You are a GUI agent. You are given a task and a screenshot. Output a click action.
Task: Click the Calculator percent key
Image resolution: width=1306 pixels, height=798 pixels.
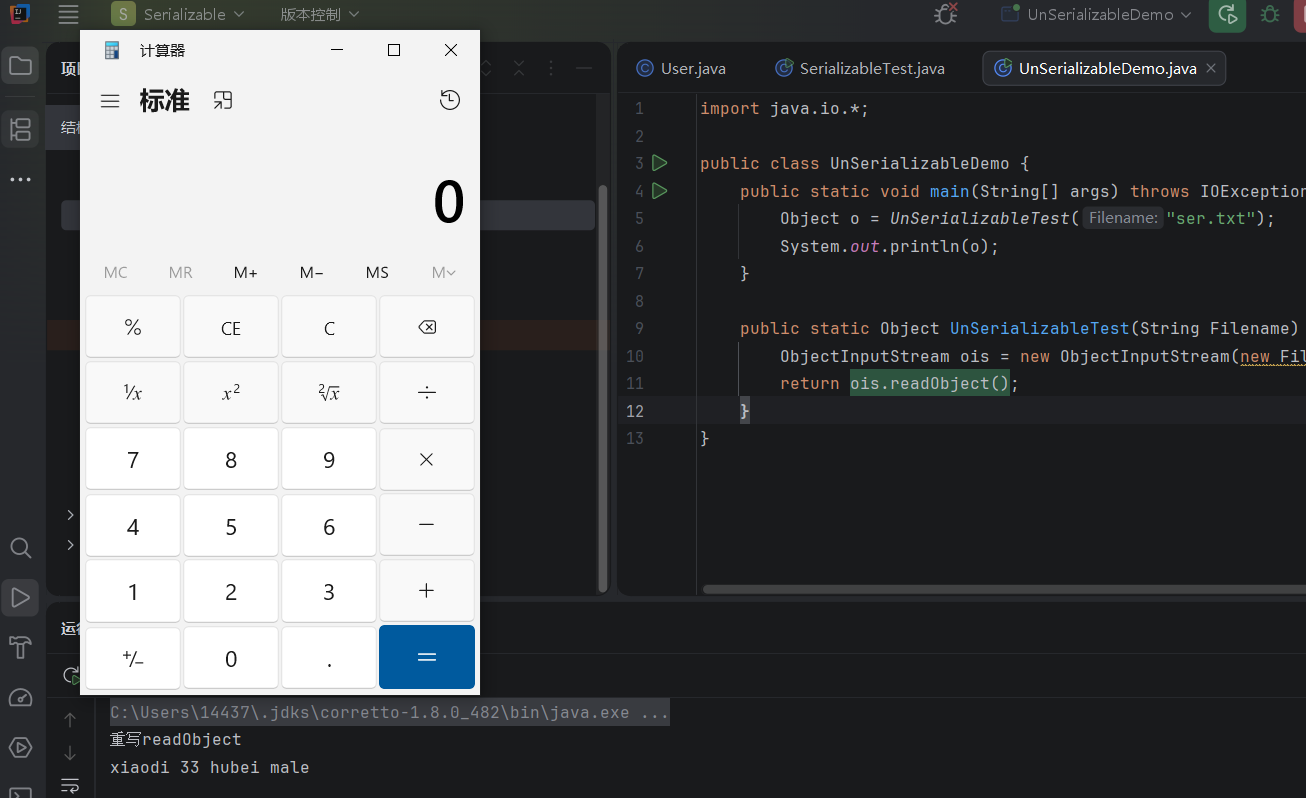pos(133,327)
